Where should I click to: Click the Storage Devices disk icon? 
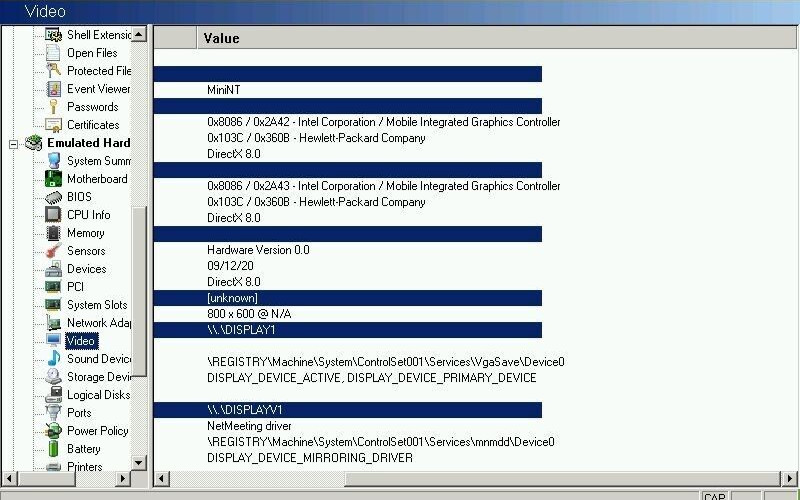(53, 377)
